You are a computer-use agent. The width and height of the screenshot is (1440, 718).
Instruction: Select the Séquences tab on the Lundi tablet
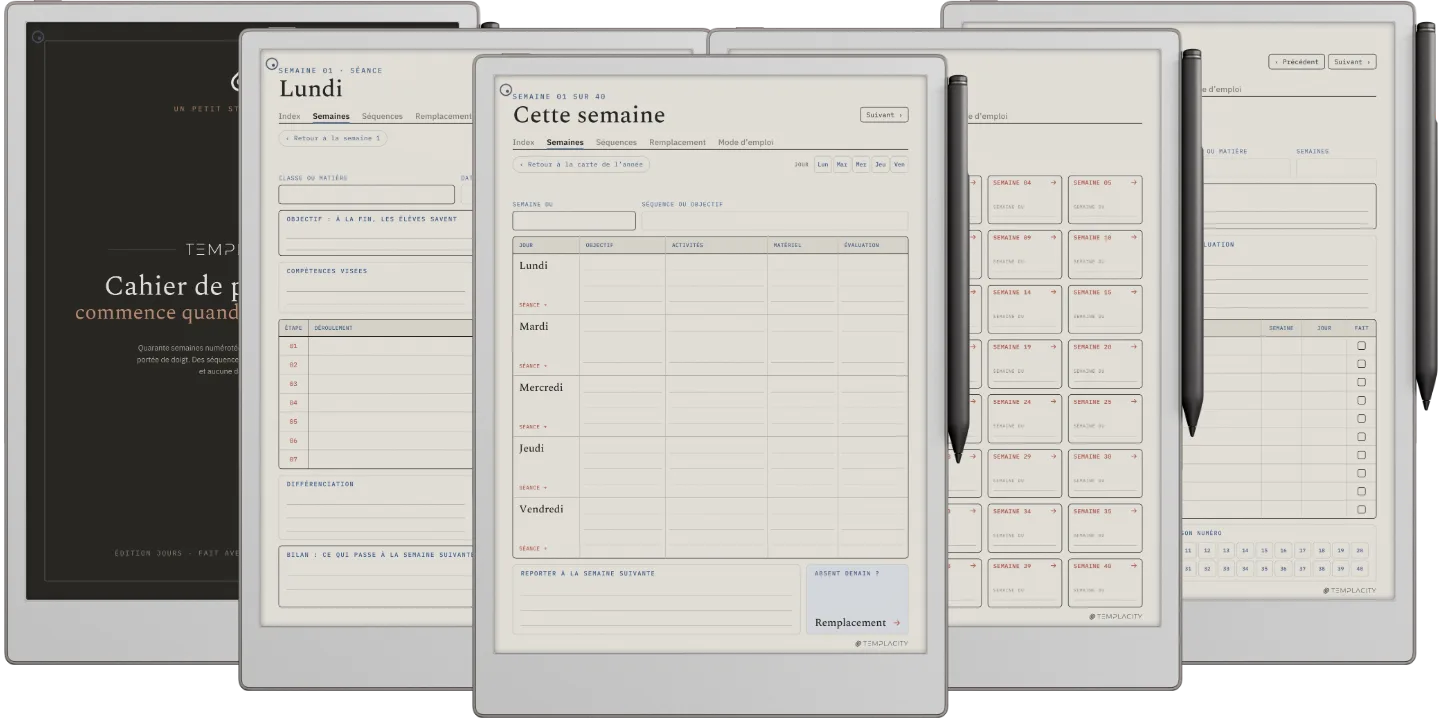(x=382, y=117)
